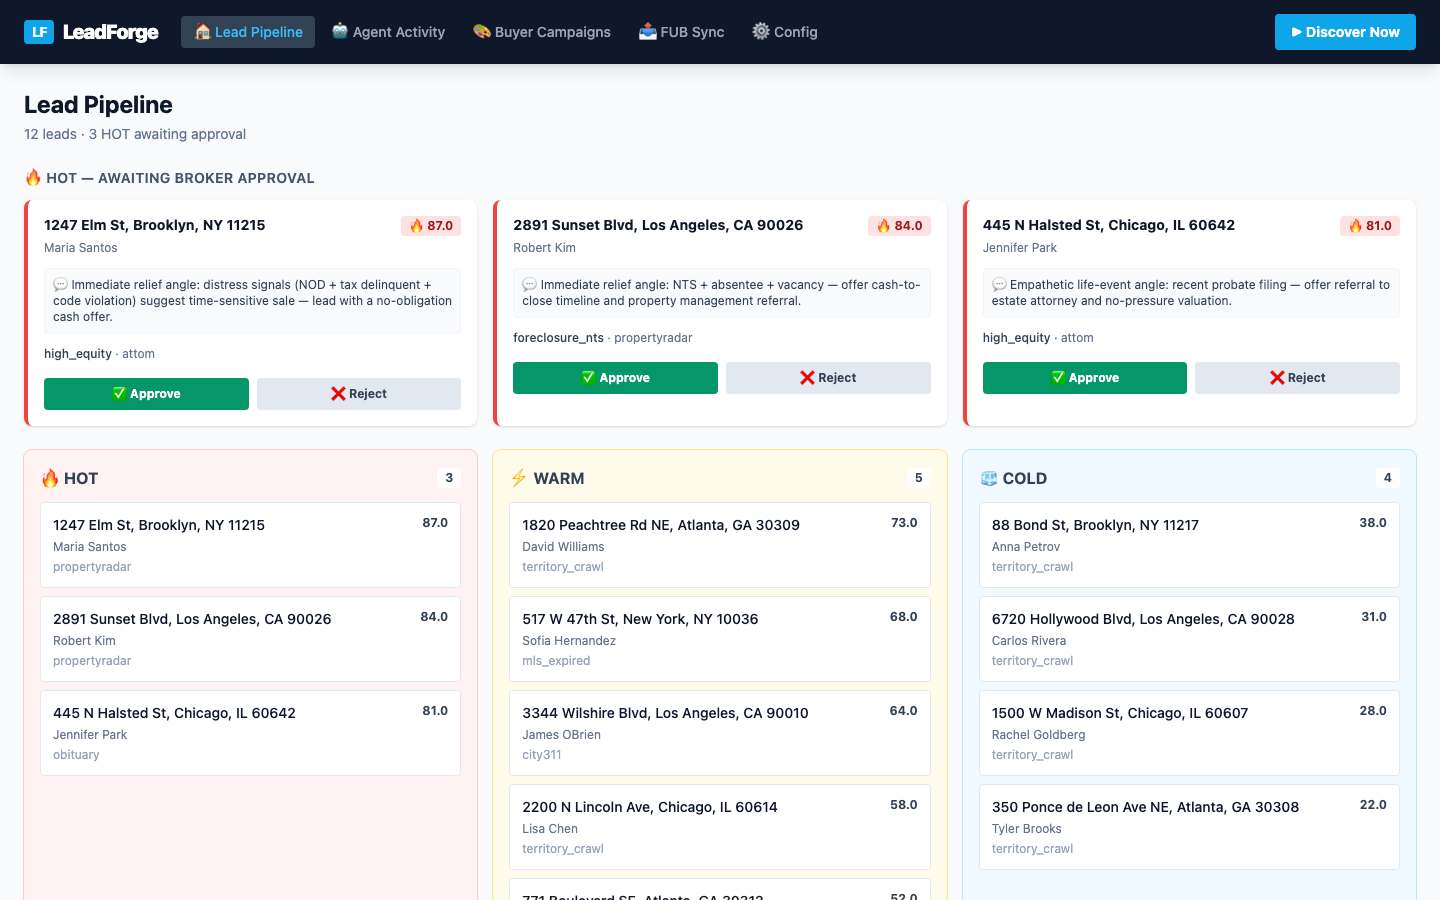Reject the 2891 Sunset Blvd lead

(x=828, y=378)
